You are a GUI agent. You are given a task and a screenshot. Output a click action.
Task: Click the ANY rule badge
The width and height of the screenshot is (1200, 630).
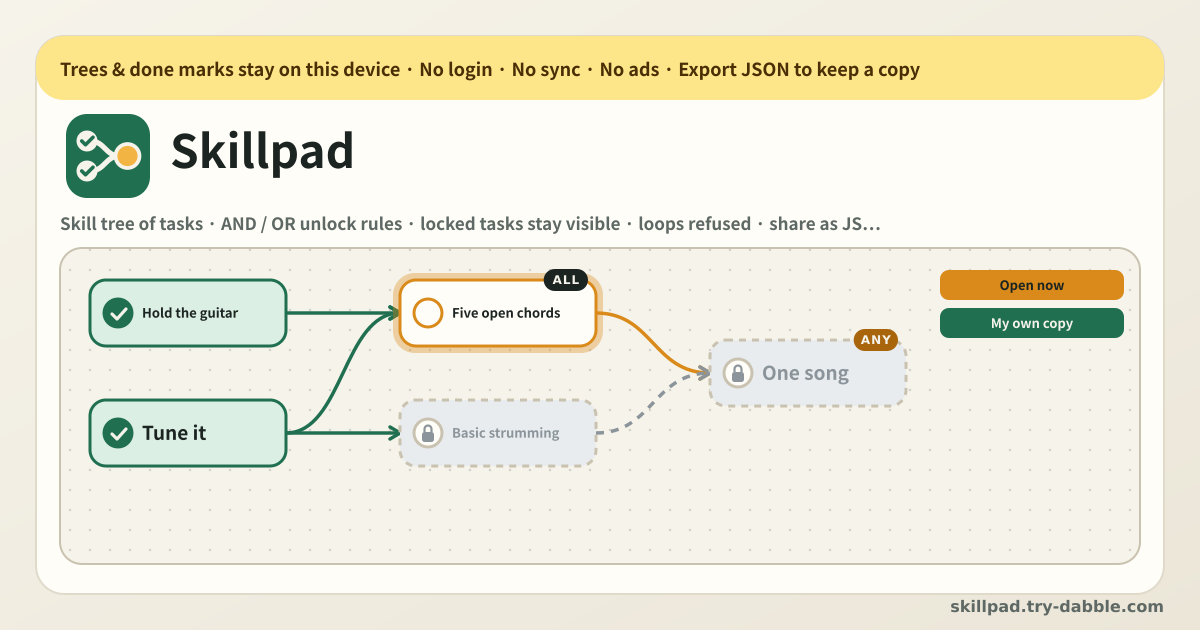876,340
